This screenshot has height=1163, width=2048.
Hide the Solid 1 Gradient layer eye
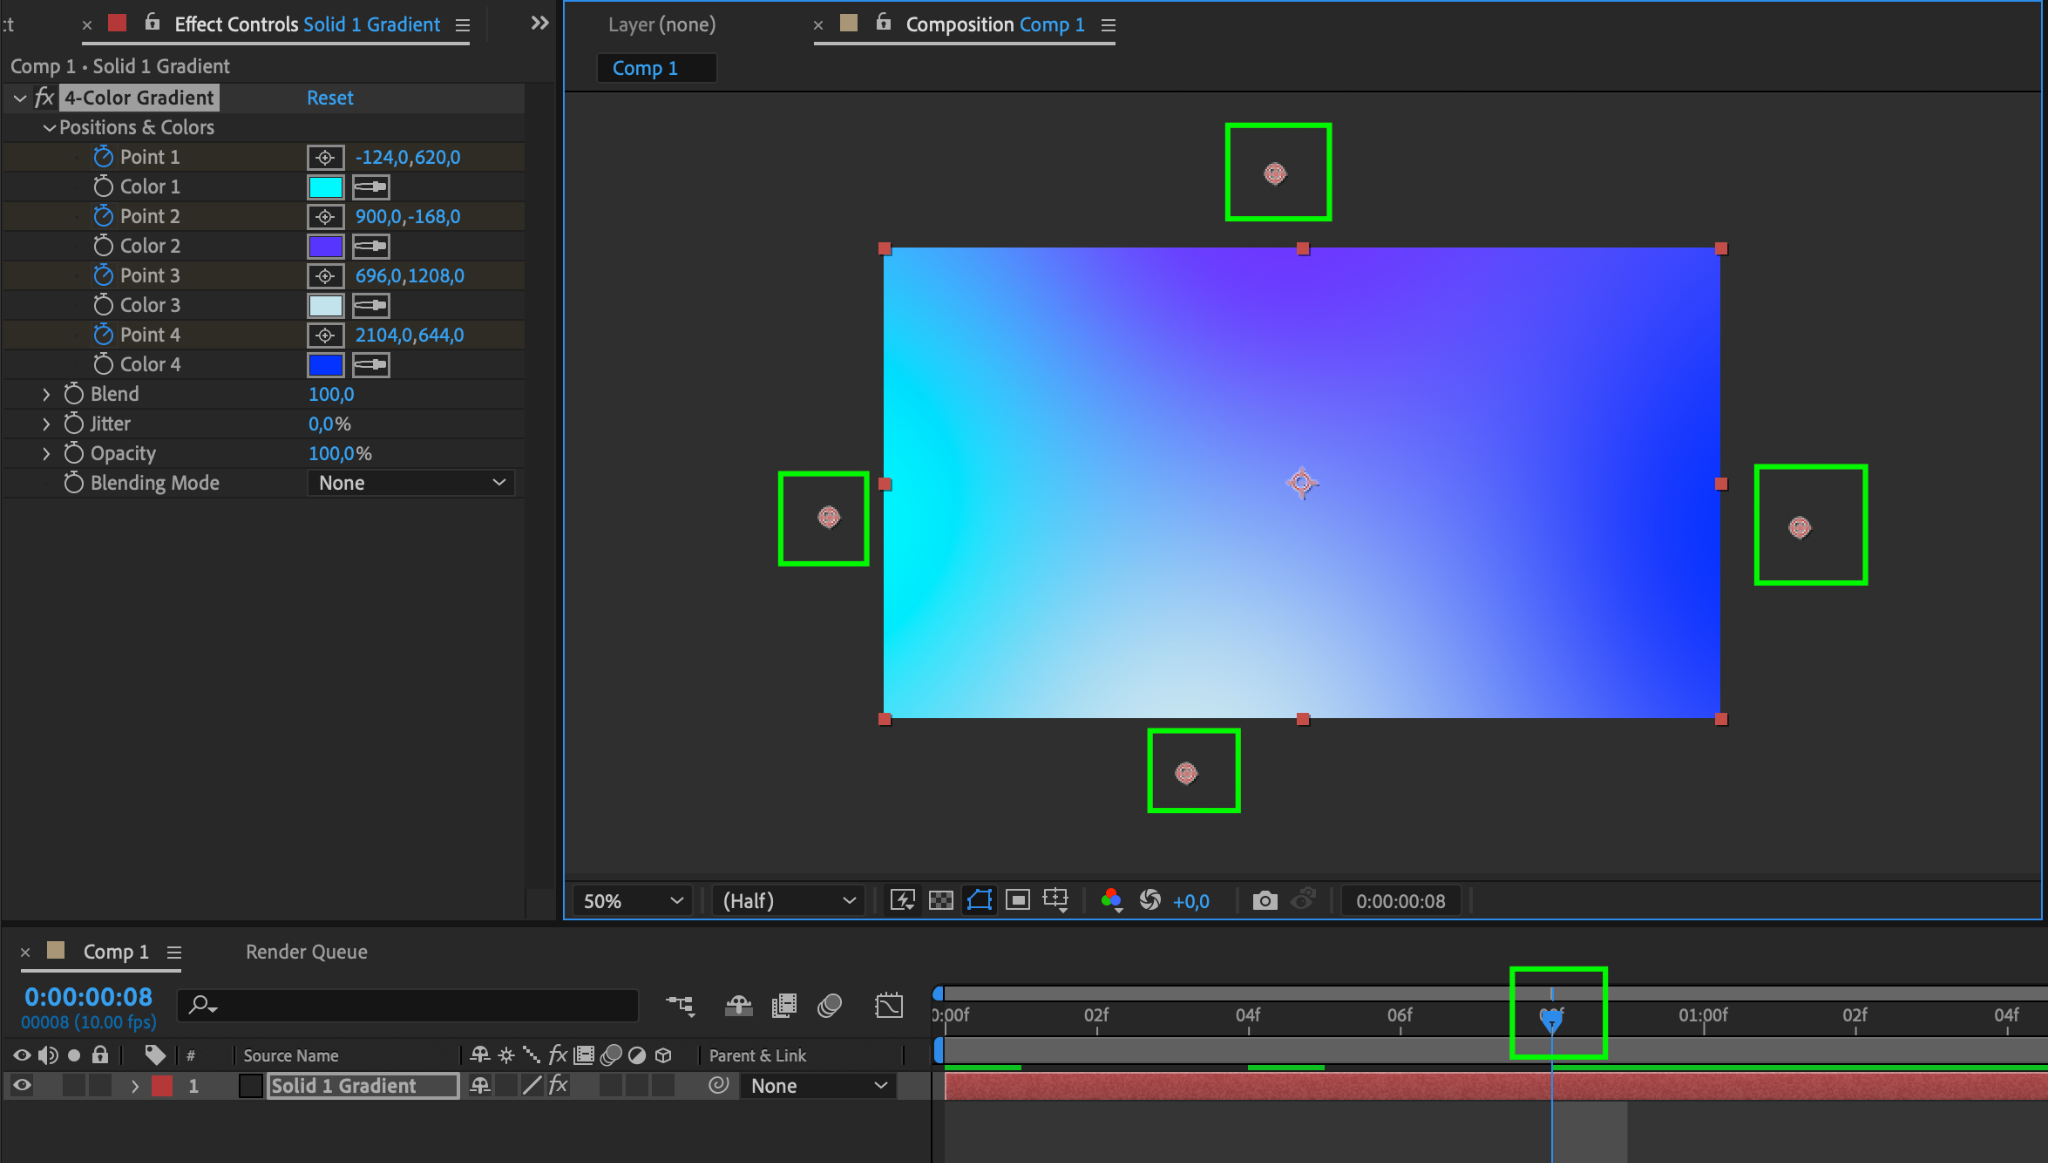point(21,1085)
